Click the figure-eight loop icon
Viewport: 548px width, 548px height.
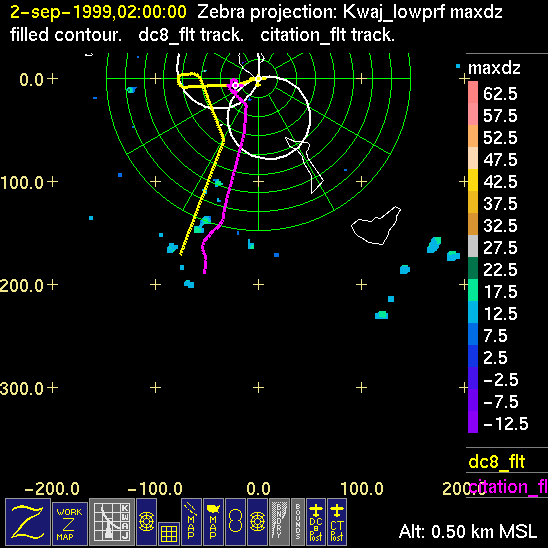click(x=235, y=522)
